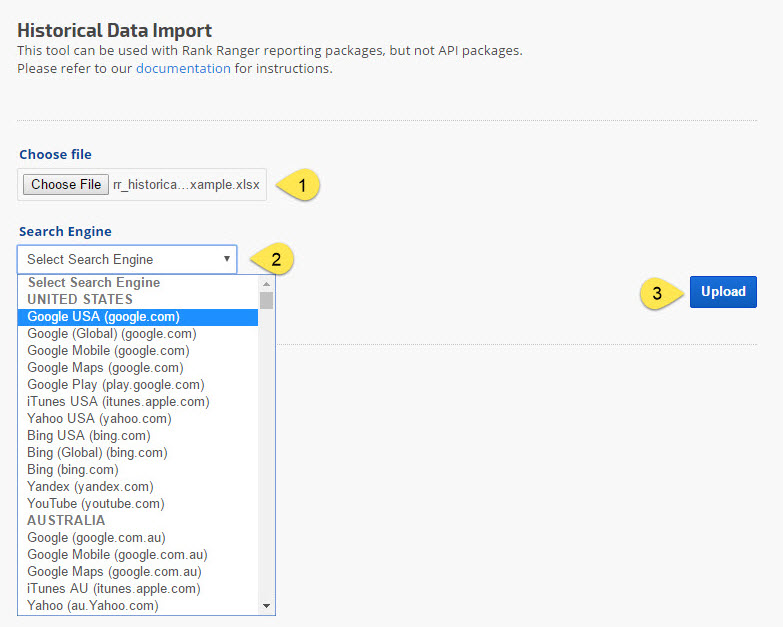Click the yellow step 3 callout marker

(x=656, y=293)
